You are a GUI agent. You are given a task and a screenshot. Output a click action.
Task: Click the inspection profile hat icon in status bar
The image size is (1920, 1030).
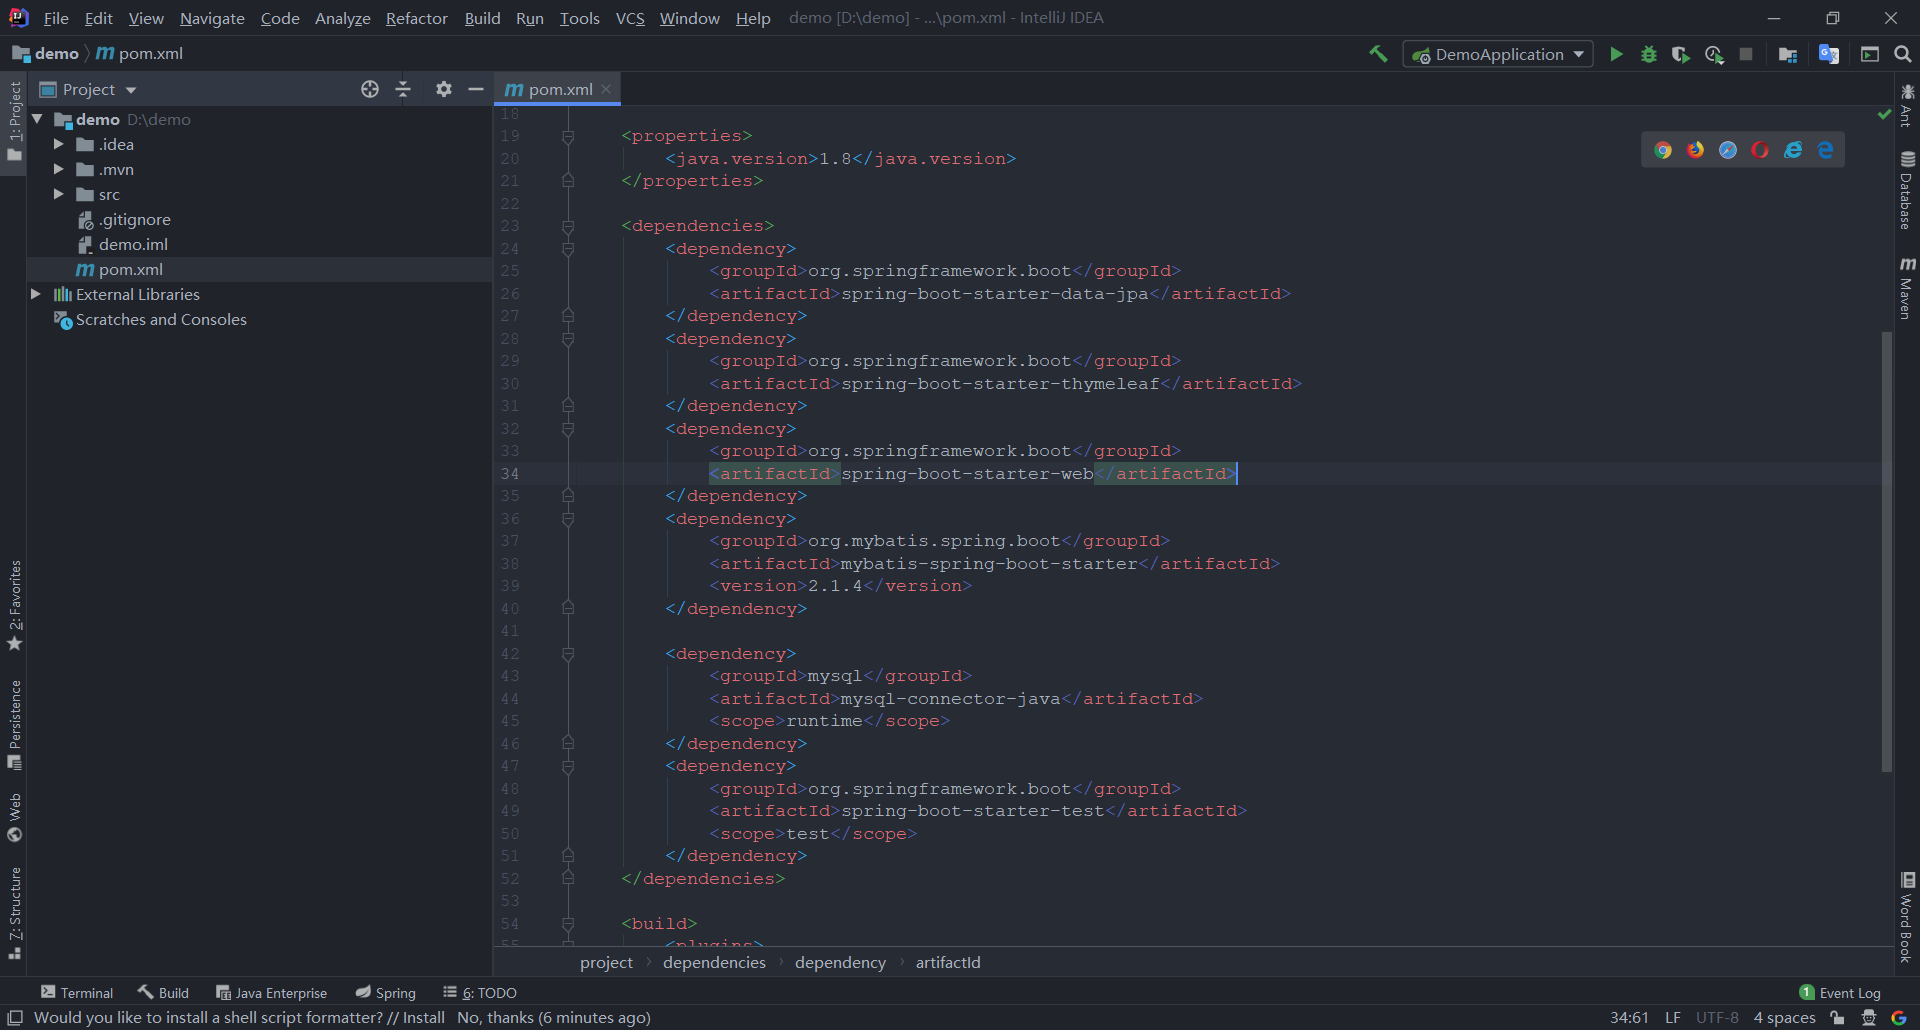(x=1869, y=1018)
